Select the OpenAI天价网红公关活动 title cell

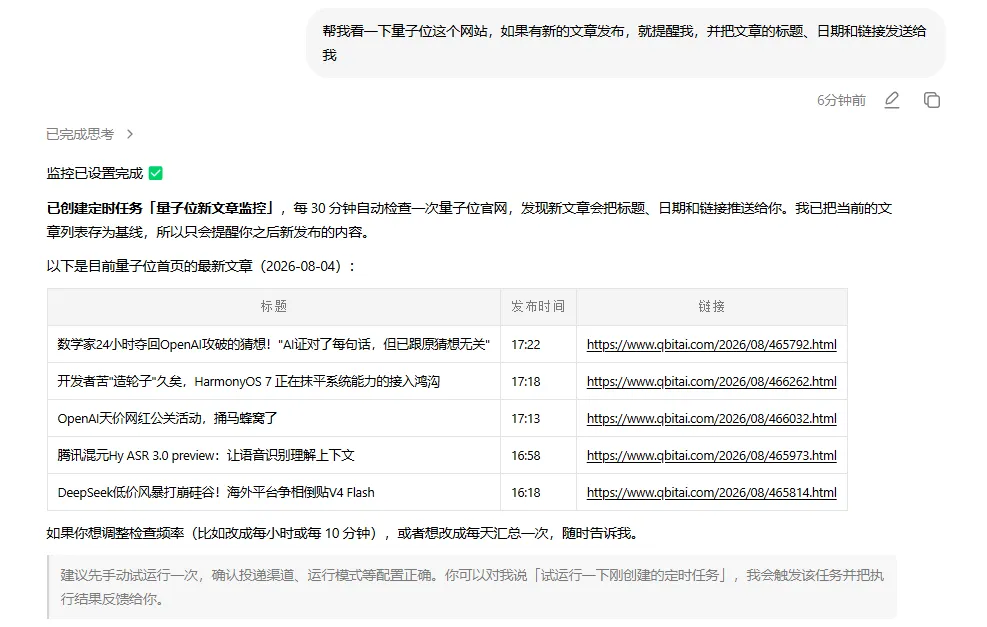point(274,419)
